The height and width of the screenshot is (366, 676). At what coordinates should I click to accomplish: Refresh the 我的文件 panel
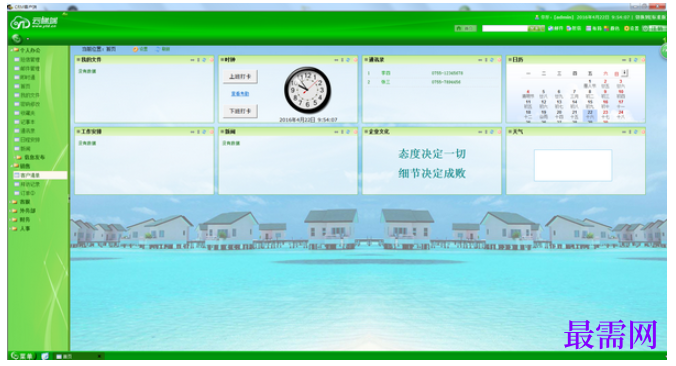tap(204, 60)
